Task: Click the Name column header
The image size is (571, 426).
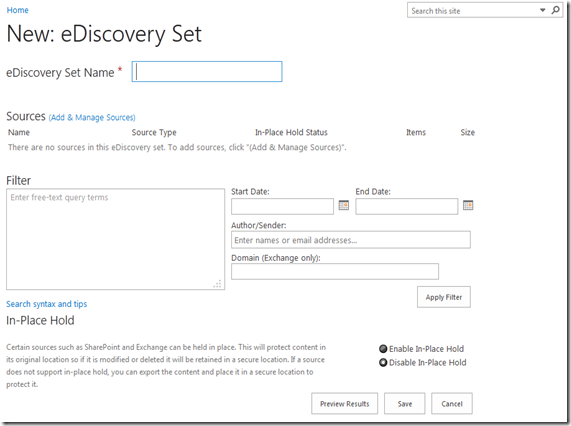Action: click(19, 133)
